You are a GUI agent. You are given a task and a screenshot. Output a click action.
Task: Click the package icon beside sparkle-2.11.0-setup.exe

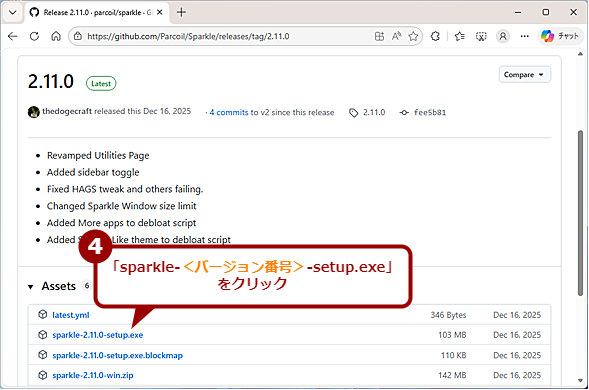point(42,334)
